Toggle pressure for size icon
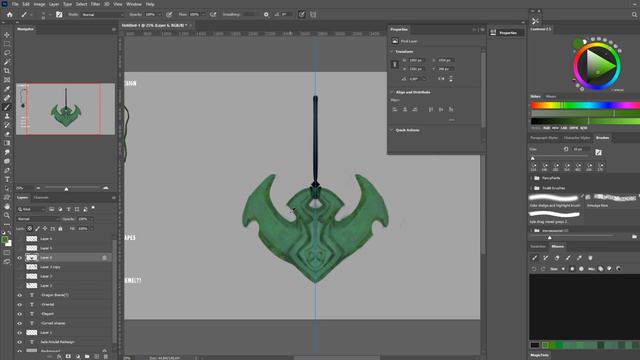 (302, 14)
